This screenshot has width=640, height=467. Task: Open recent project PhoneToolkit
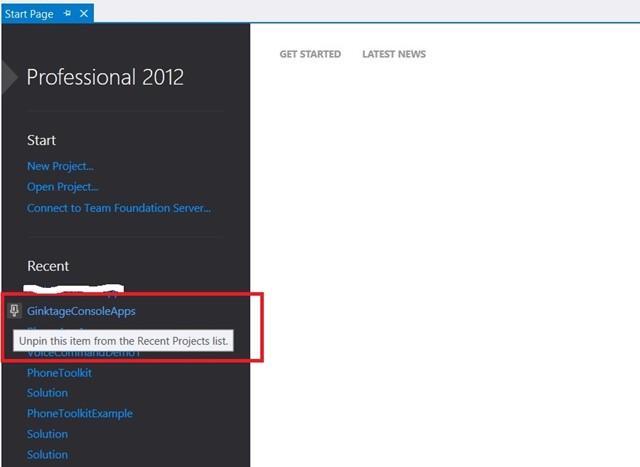click(59, 373)
